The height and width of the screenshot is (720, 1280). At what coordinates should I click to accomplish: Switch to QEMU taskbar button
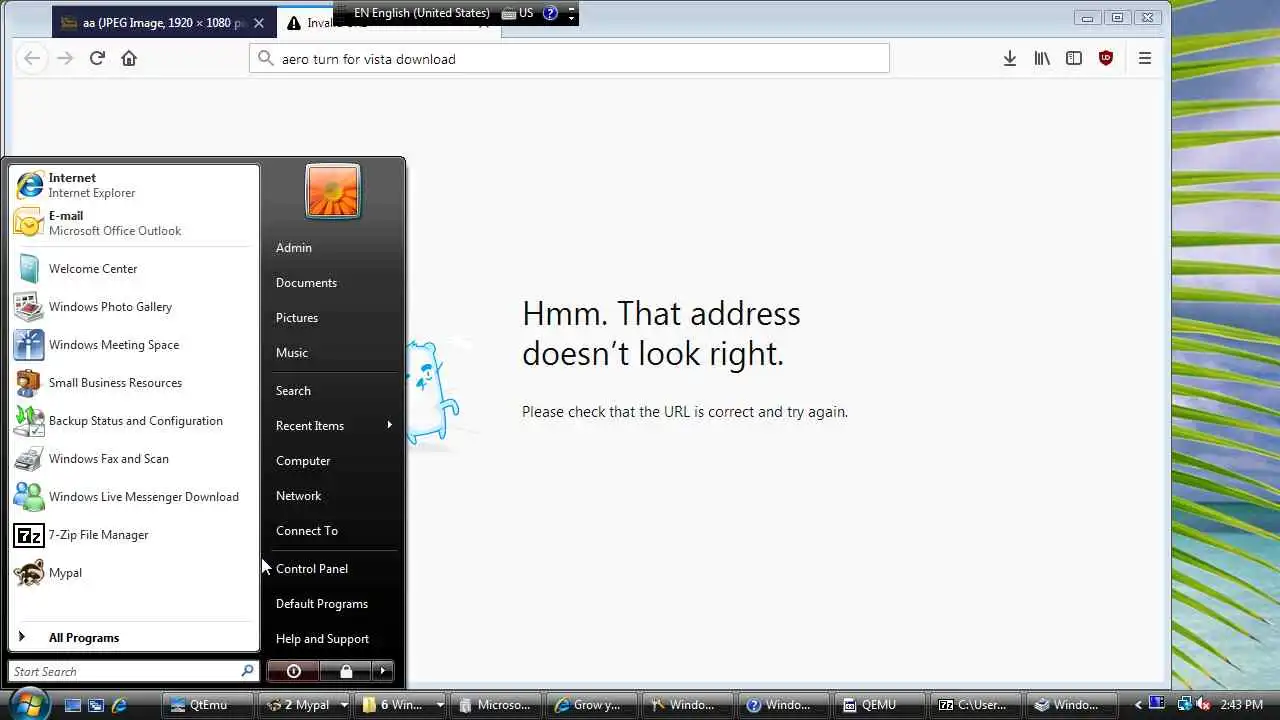click(880, 705)
